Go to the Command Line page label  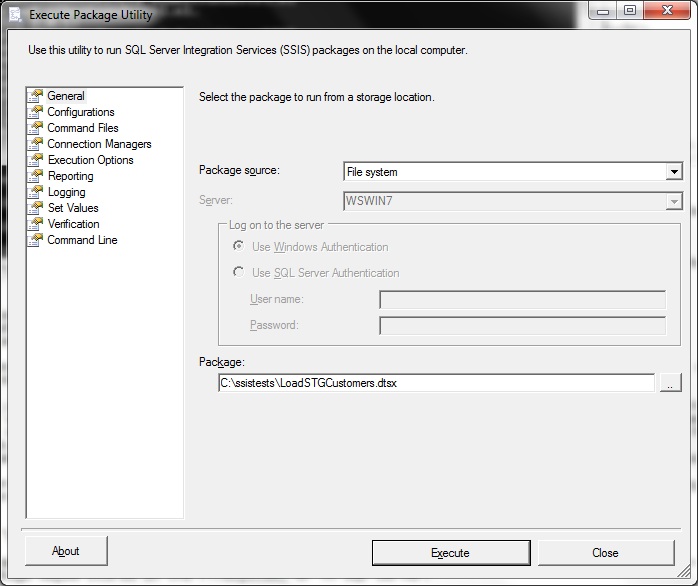pos(82,240)
